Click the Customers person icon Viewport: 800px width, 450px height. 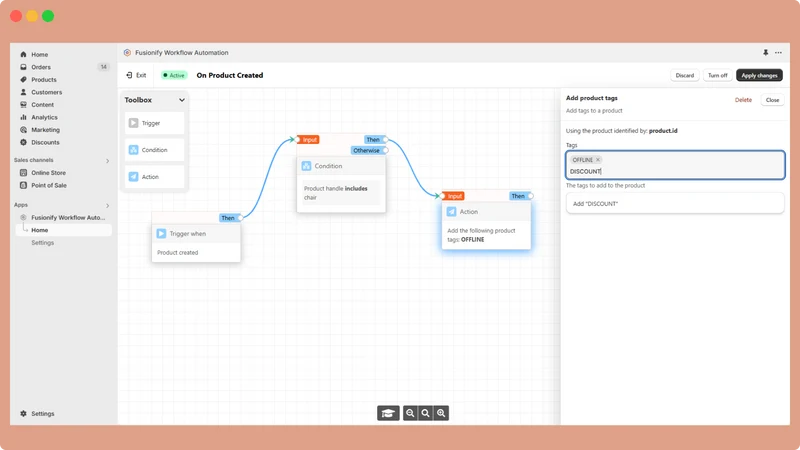click(23, 92)
